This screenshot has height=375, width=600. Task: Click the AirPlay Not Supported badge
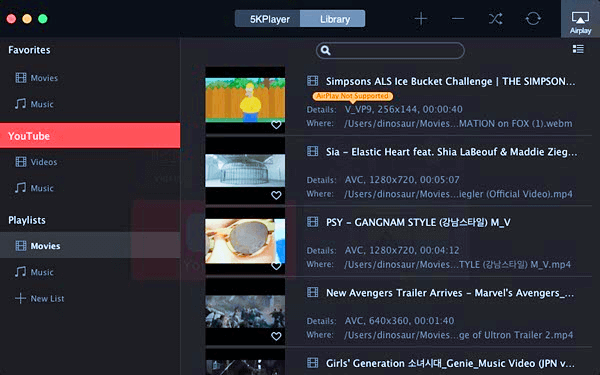(352, 96)
